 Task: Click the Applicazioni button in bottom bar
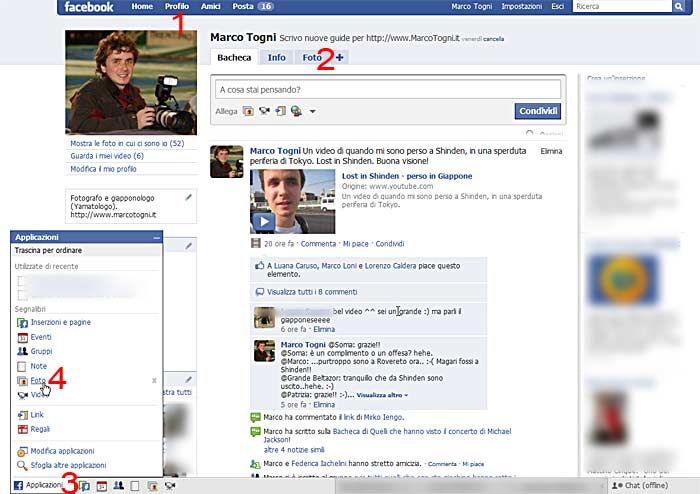(38, 485)
